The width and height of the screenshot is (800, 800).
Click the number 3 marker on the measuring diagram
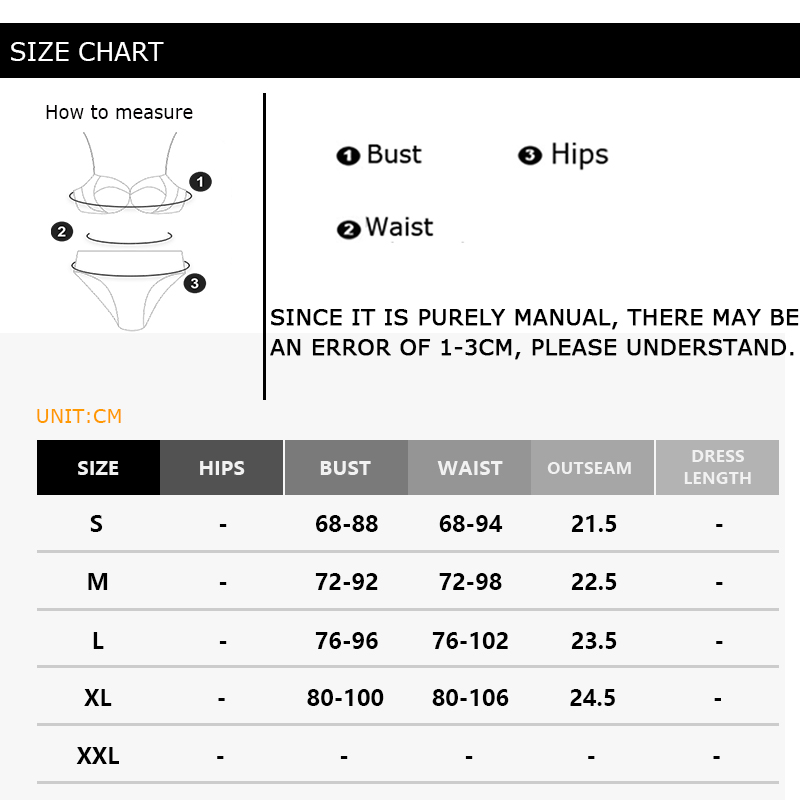(195, 283)
